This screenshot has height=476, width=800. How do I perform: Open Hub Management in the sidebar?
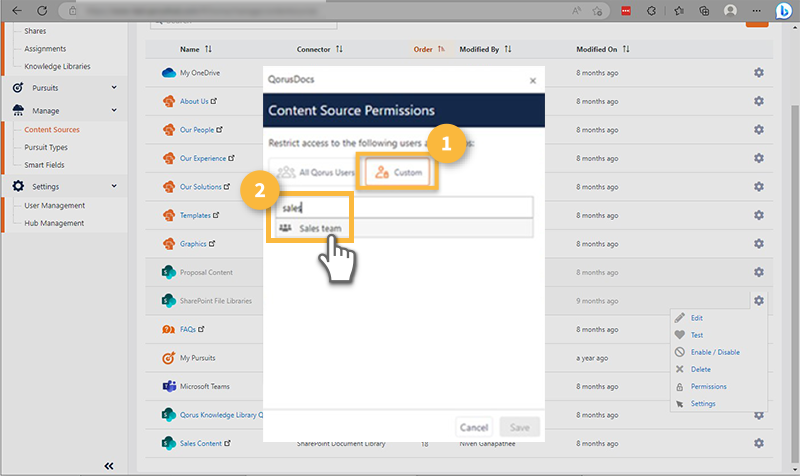pyautogui.click(x=54, y=223)
